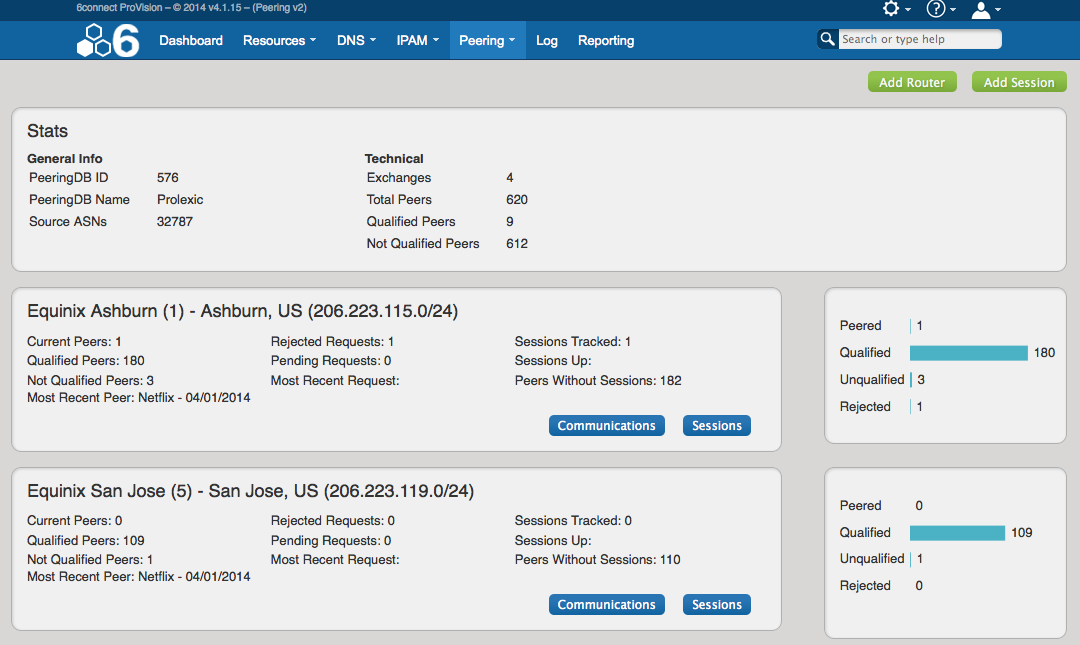Click the Qualified 180 bar in Ashburn chart

(x=968, y=353)
